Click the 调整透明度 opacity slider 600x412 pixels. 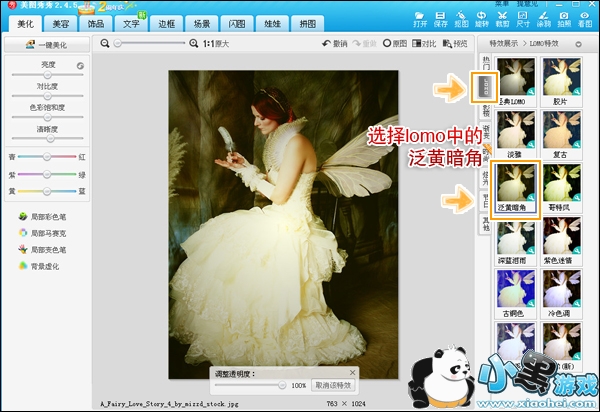click(250, 385)
